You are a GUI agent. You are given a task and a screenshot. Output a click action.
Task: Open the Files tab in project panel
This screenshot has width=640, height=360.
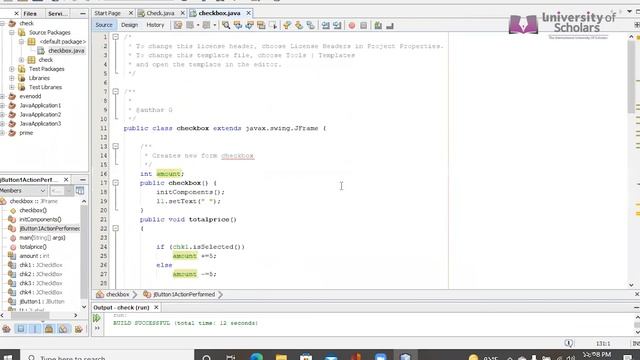point(30,13)
